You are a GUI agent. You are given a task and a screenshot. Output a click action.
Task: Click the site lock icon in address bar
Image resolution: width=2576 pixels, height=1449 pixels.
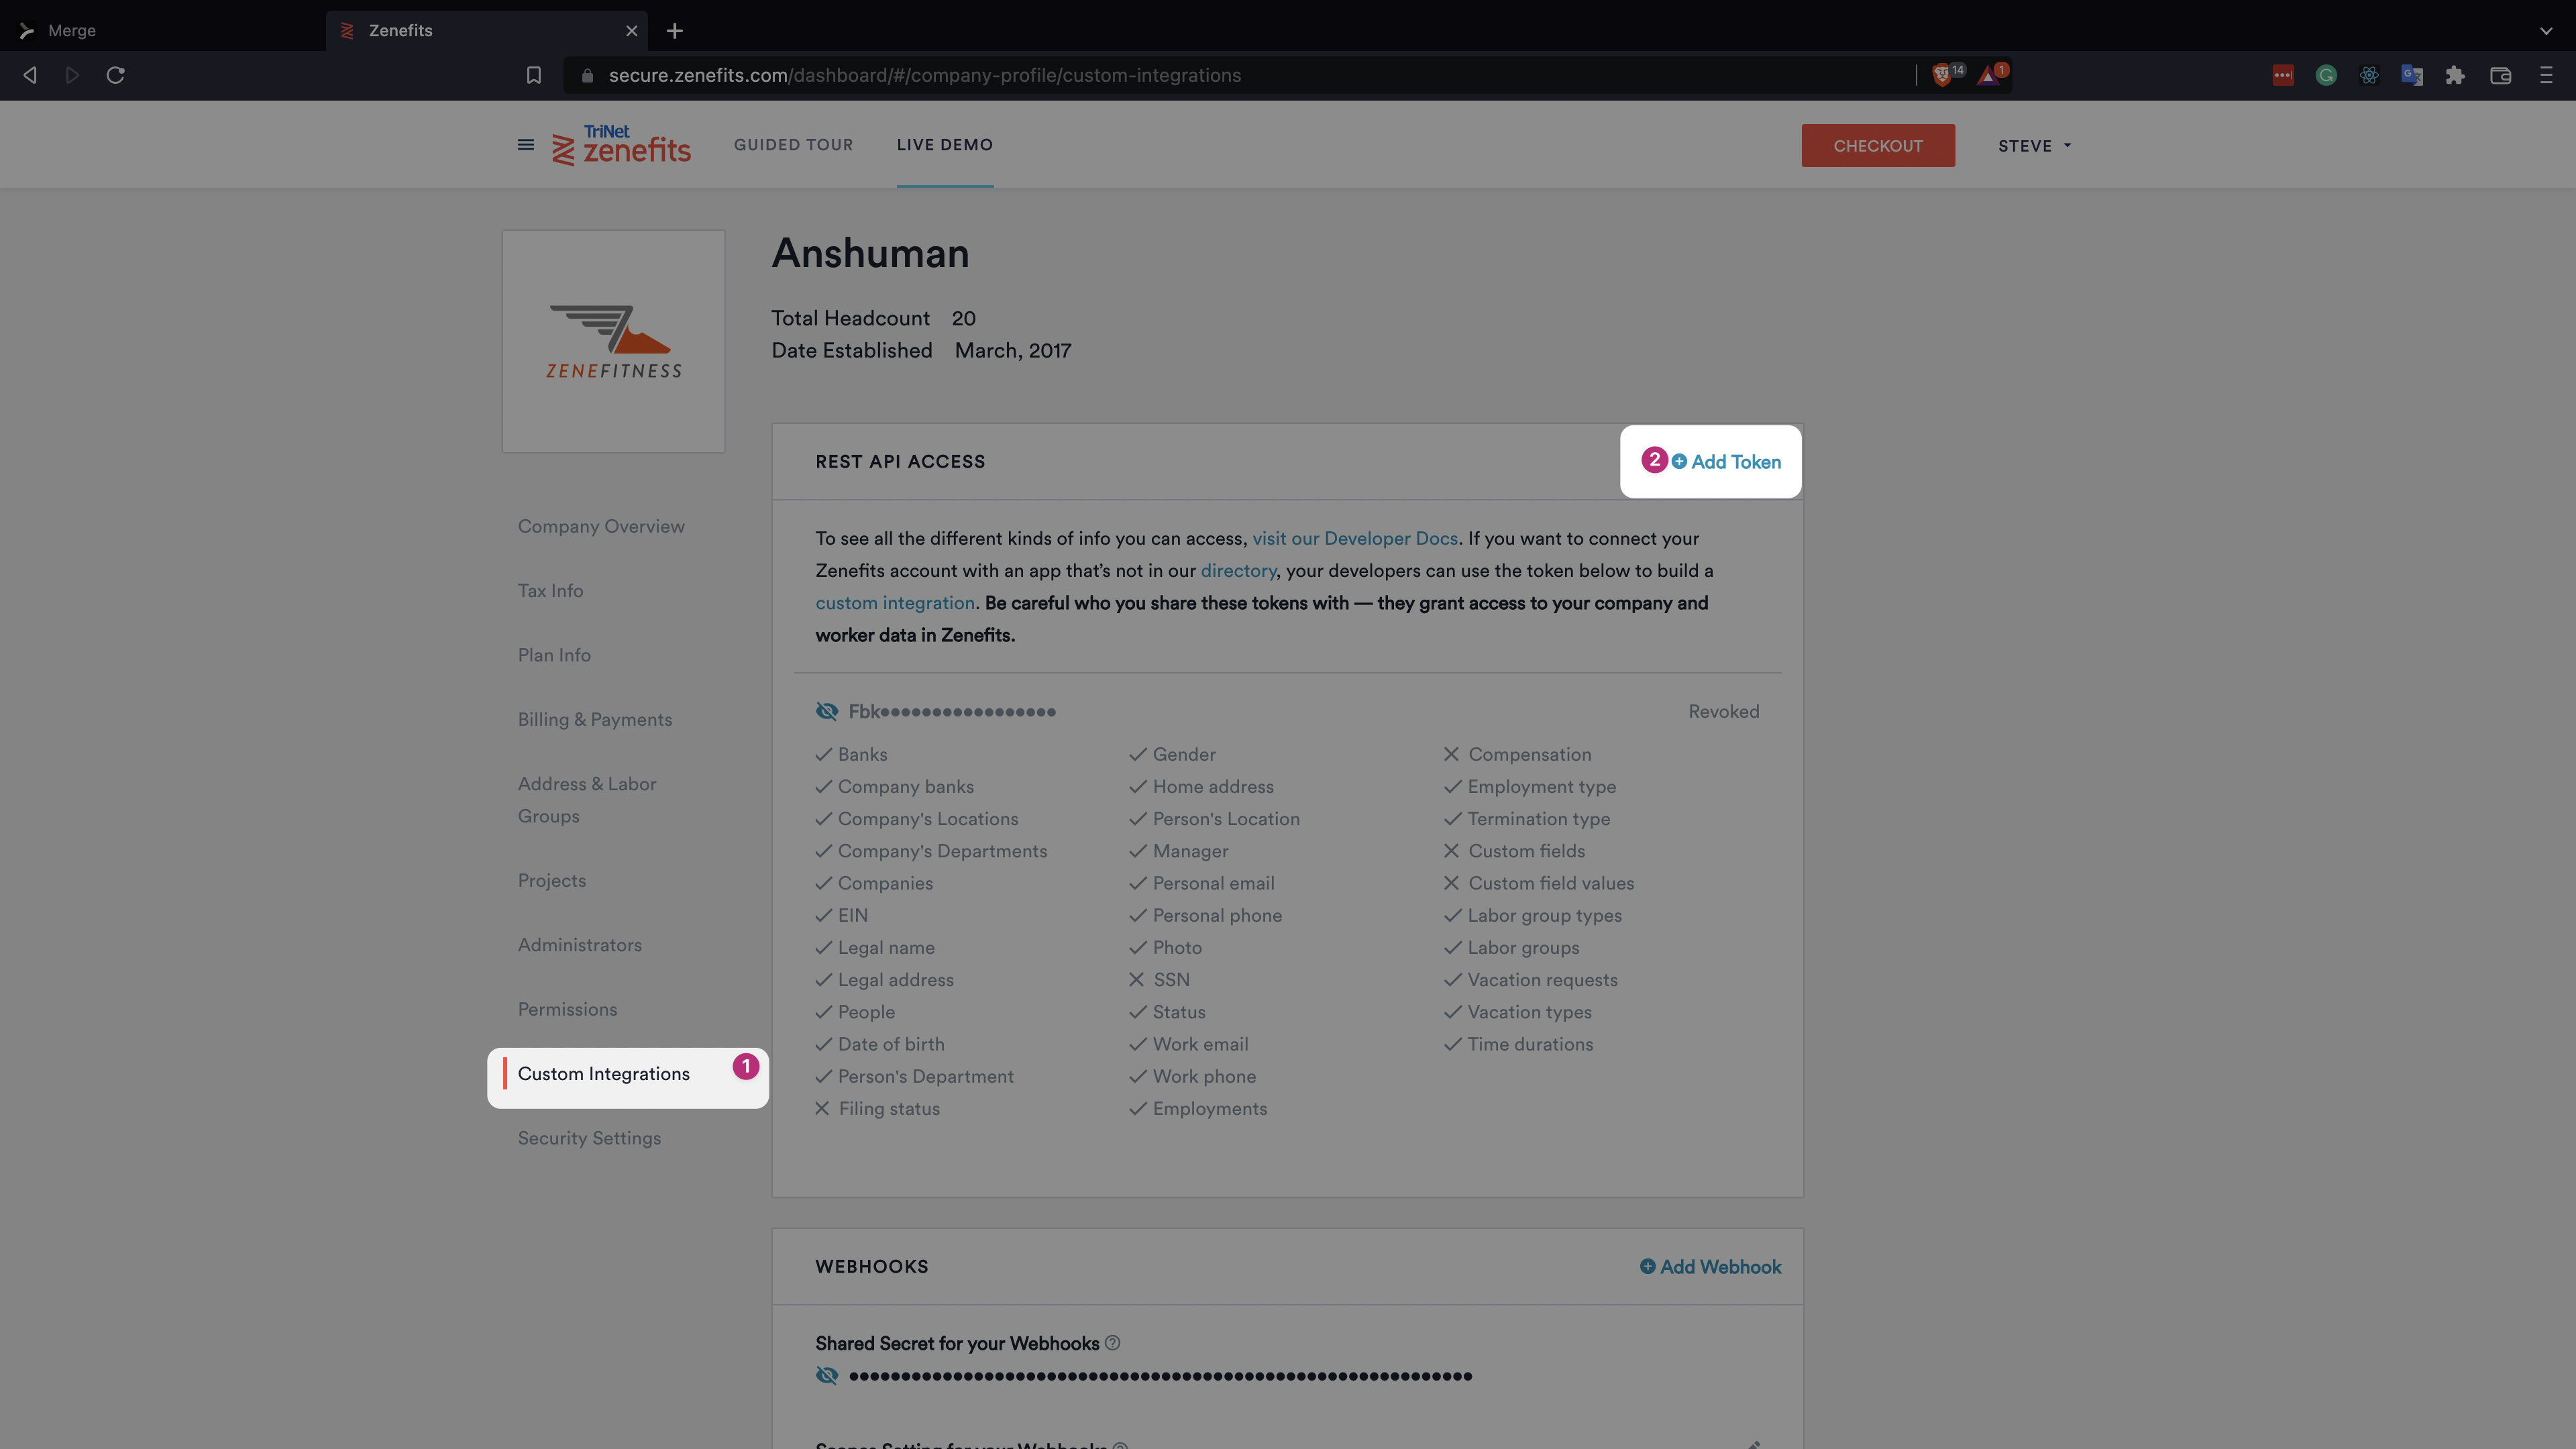[587, 75]
